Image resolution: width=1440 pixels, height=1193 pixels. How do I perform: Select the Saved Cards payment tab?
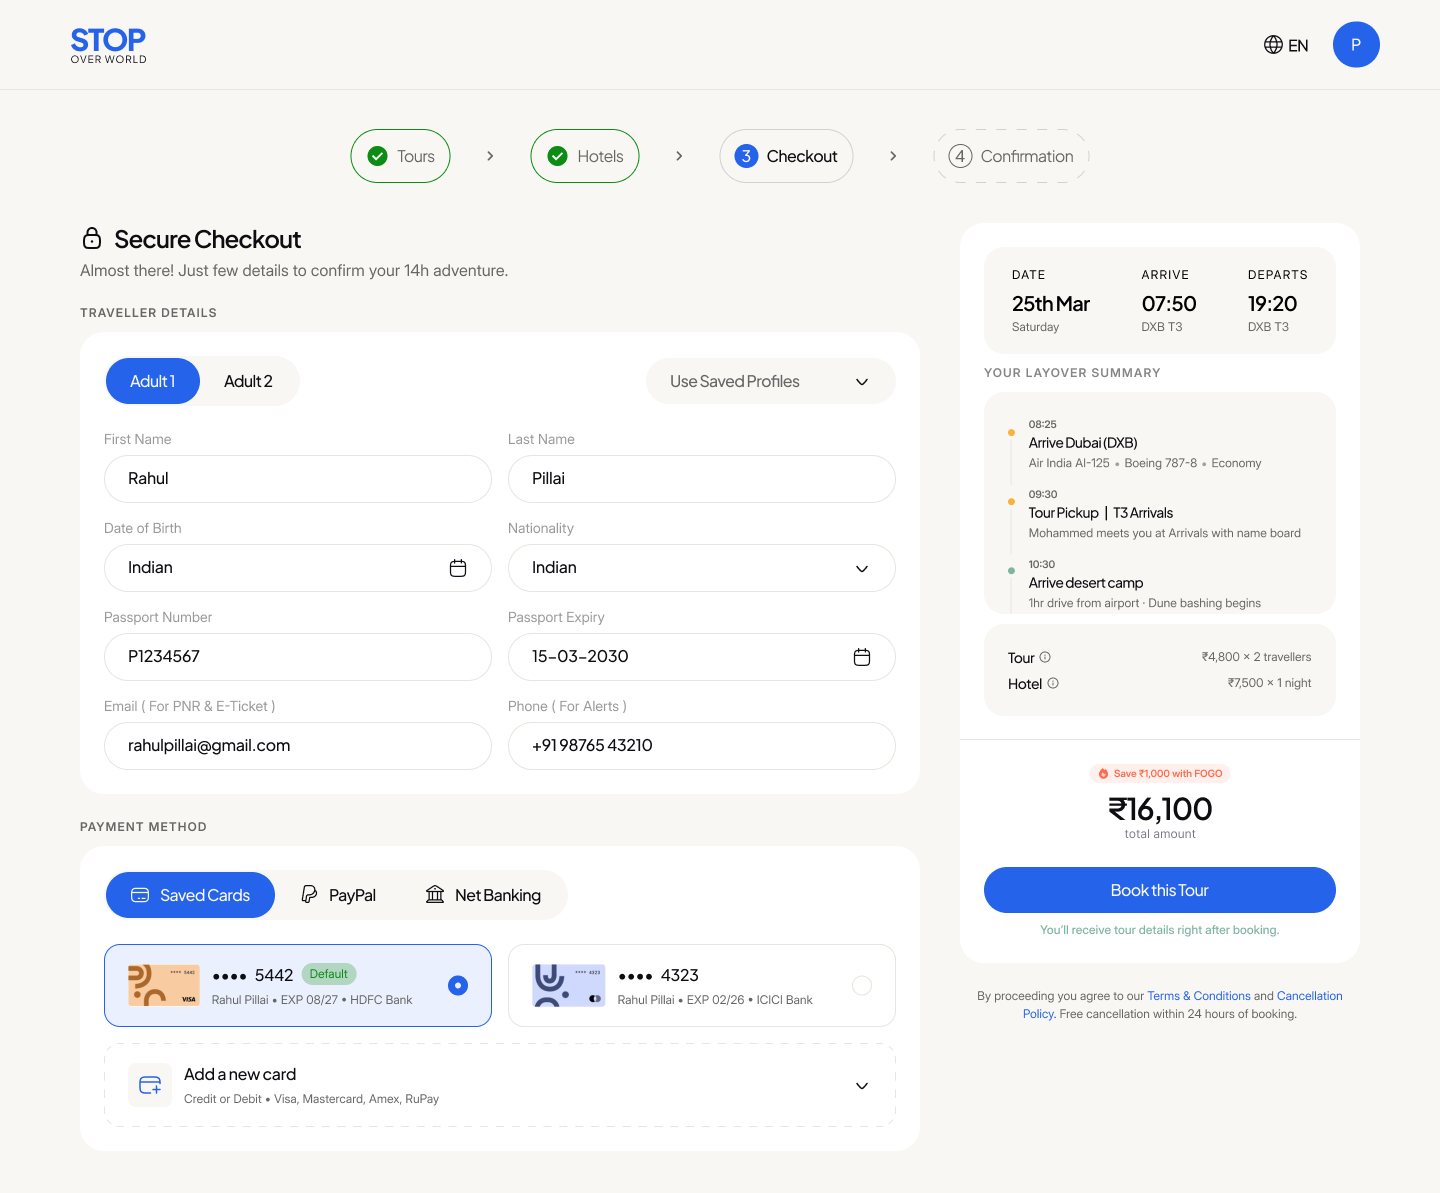(x=190, y=895)
